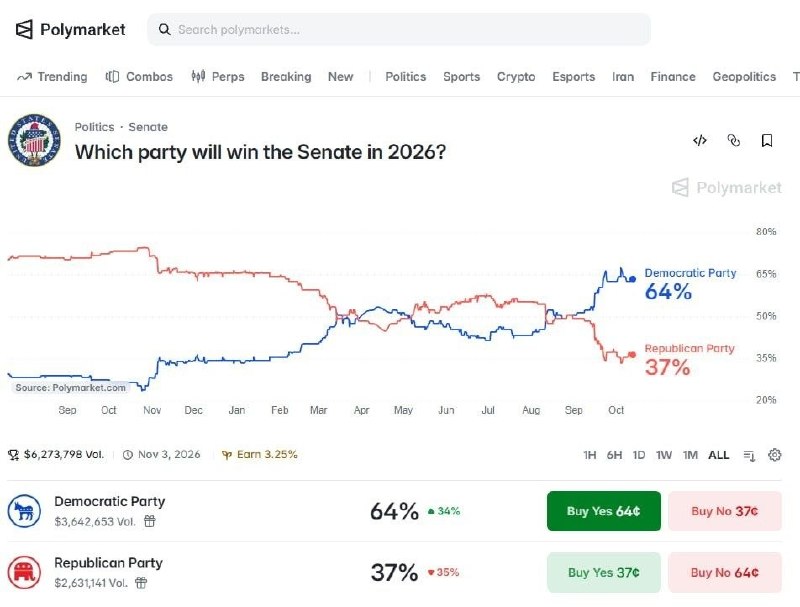Screen dimensions: 800x607
Task: Switch chart range to ALL
Action: click(718, 455)
